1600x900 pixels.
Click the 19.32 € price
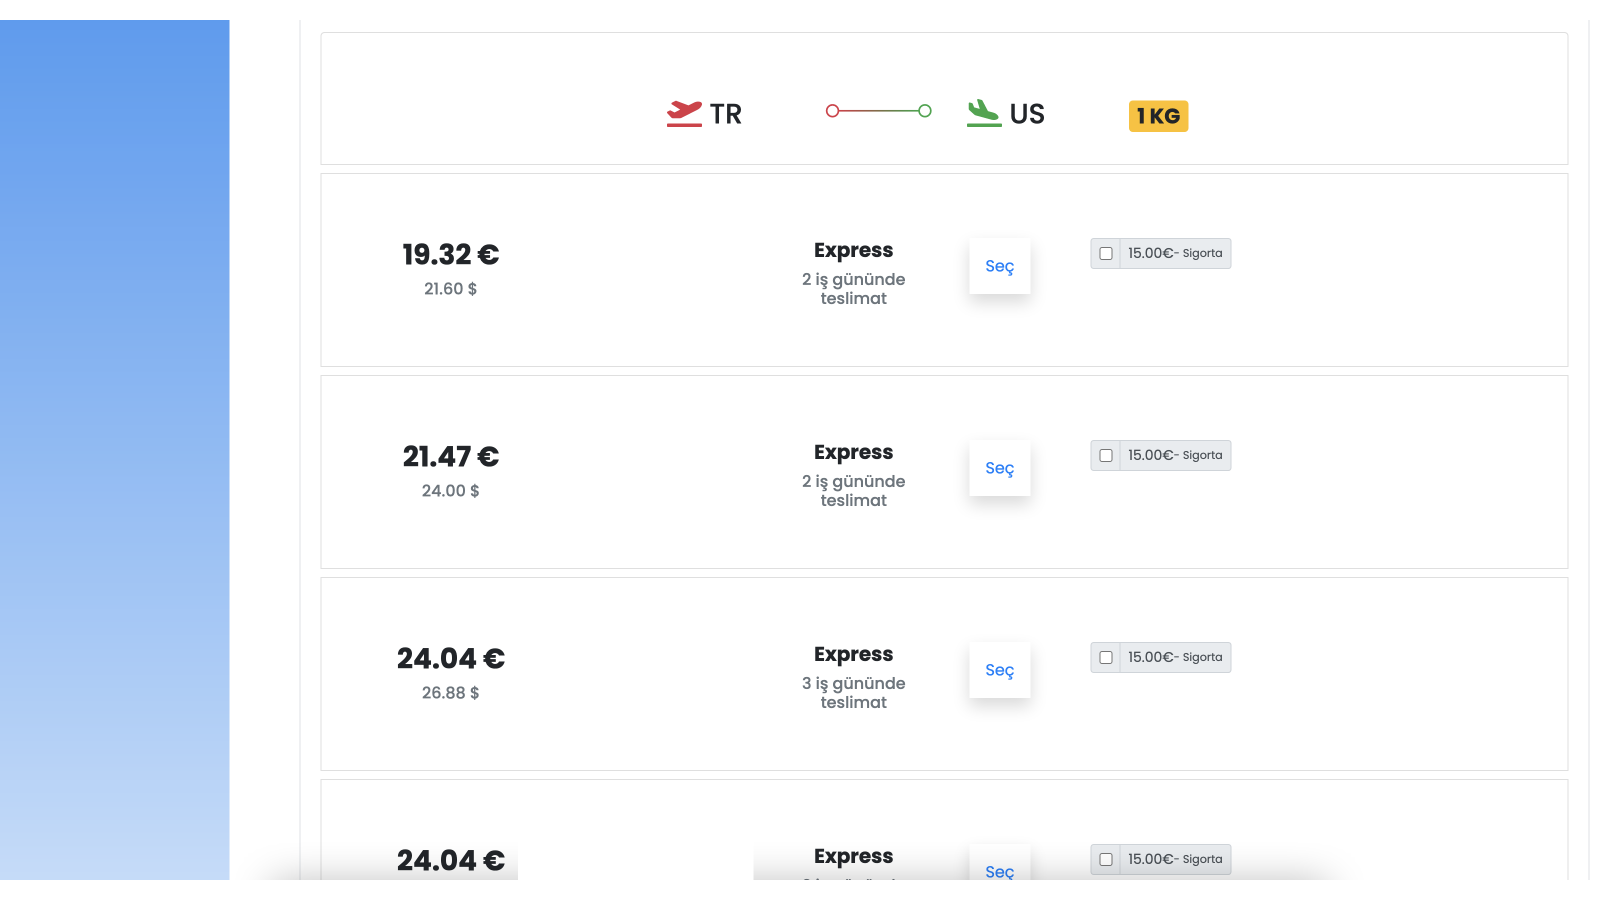pyautogui.click(x=451, y=254)
